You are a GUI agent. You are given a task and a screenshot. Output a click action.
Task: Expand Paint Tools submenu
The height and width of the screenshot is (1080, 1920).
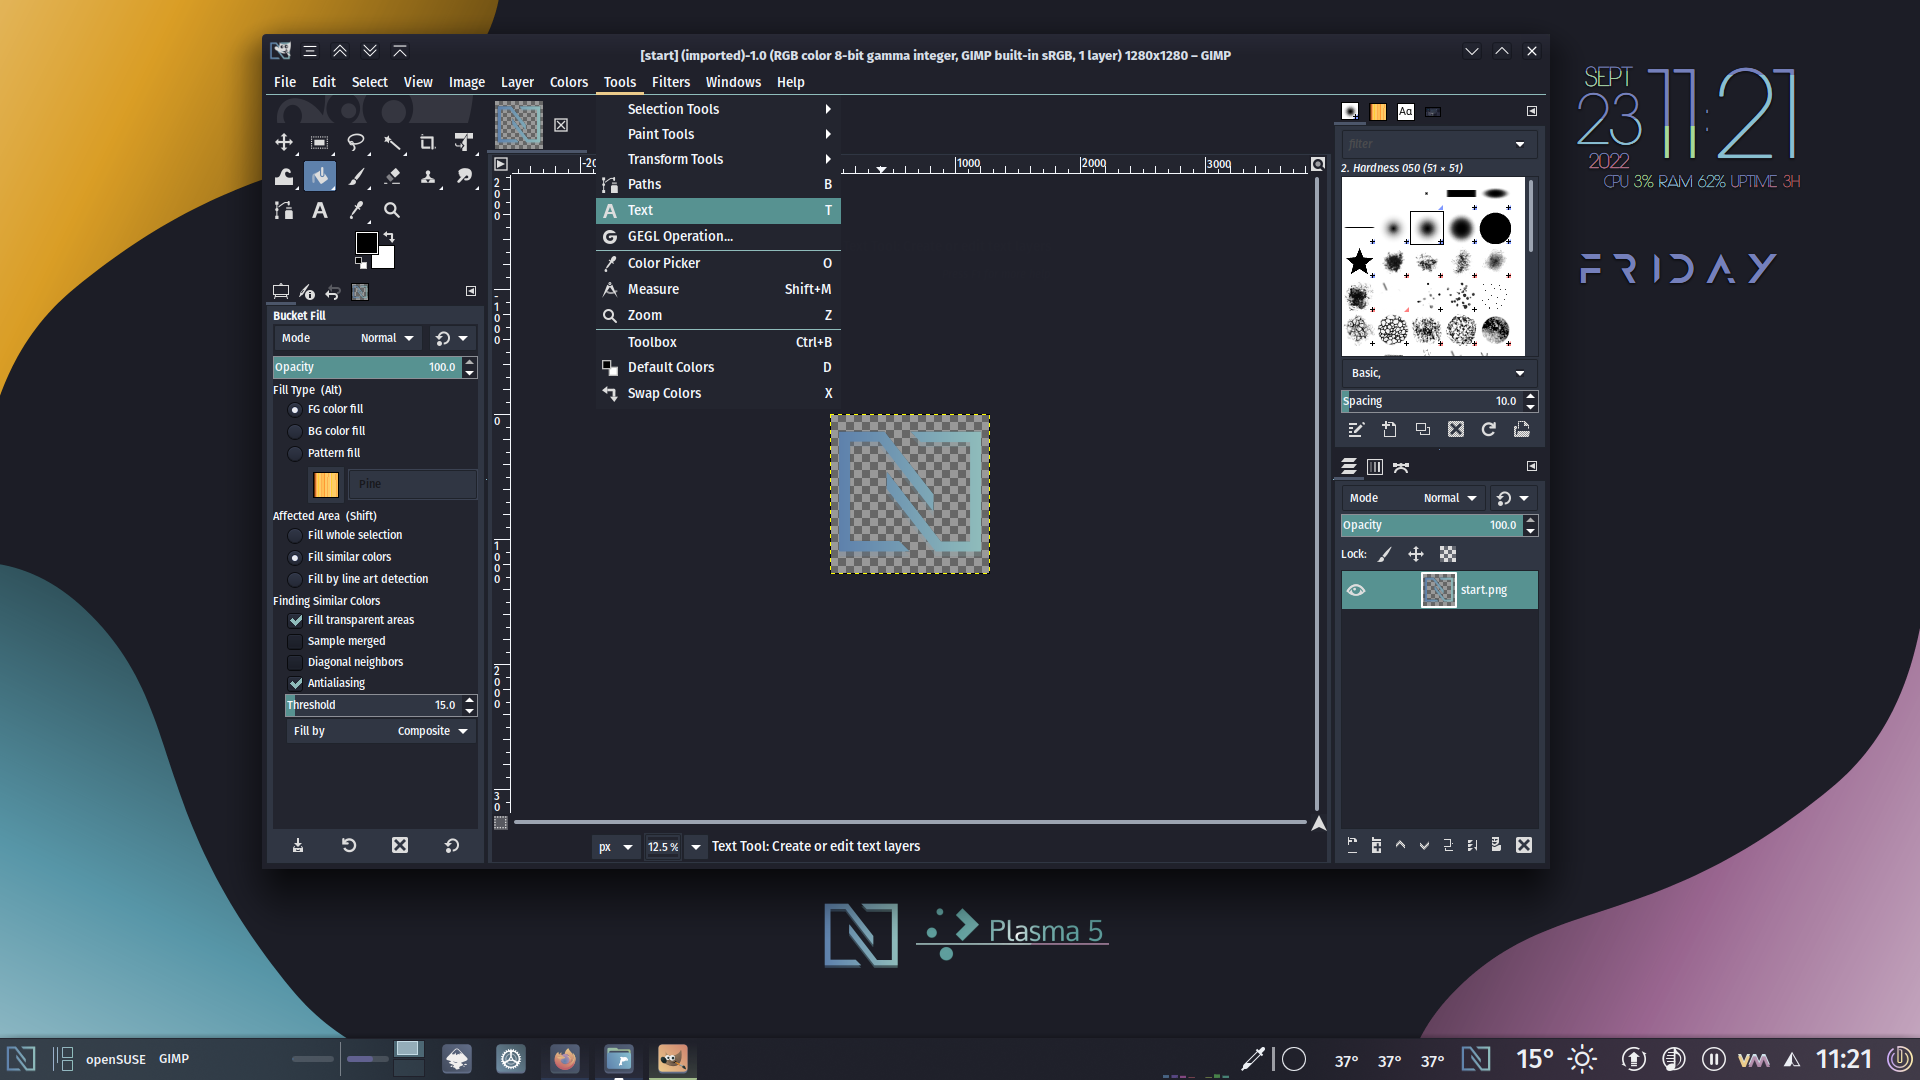point(718,134)
